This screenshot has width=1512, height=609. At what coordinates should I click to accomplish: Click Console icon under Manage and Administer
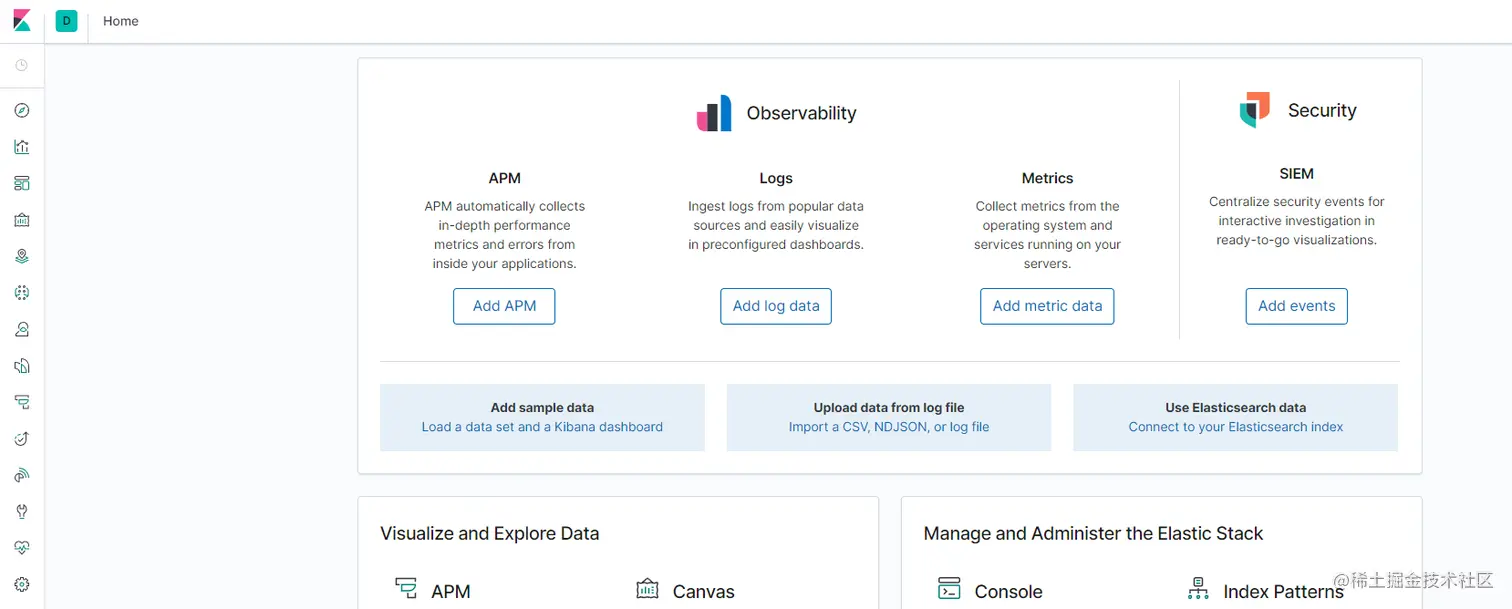pos(949,588)
